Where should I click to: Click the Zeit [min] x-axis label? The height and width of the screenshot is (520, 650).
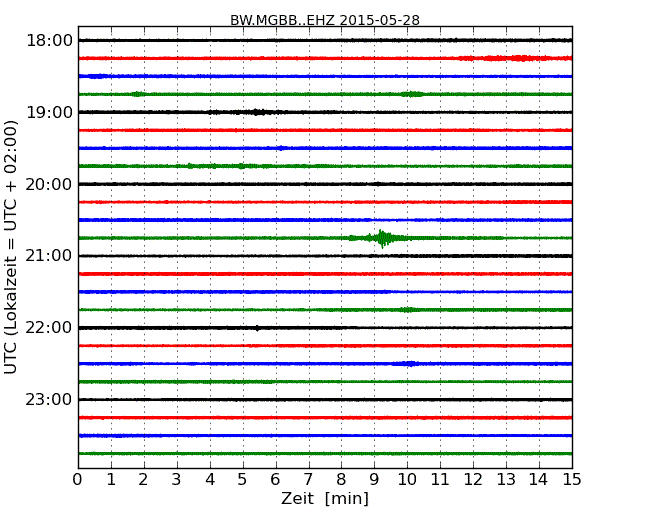coord(325,498)
